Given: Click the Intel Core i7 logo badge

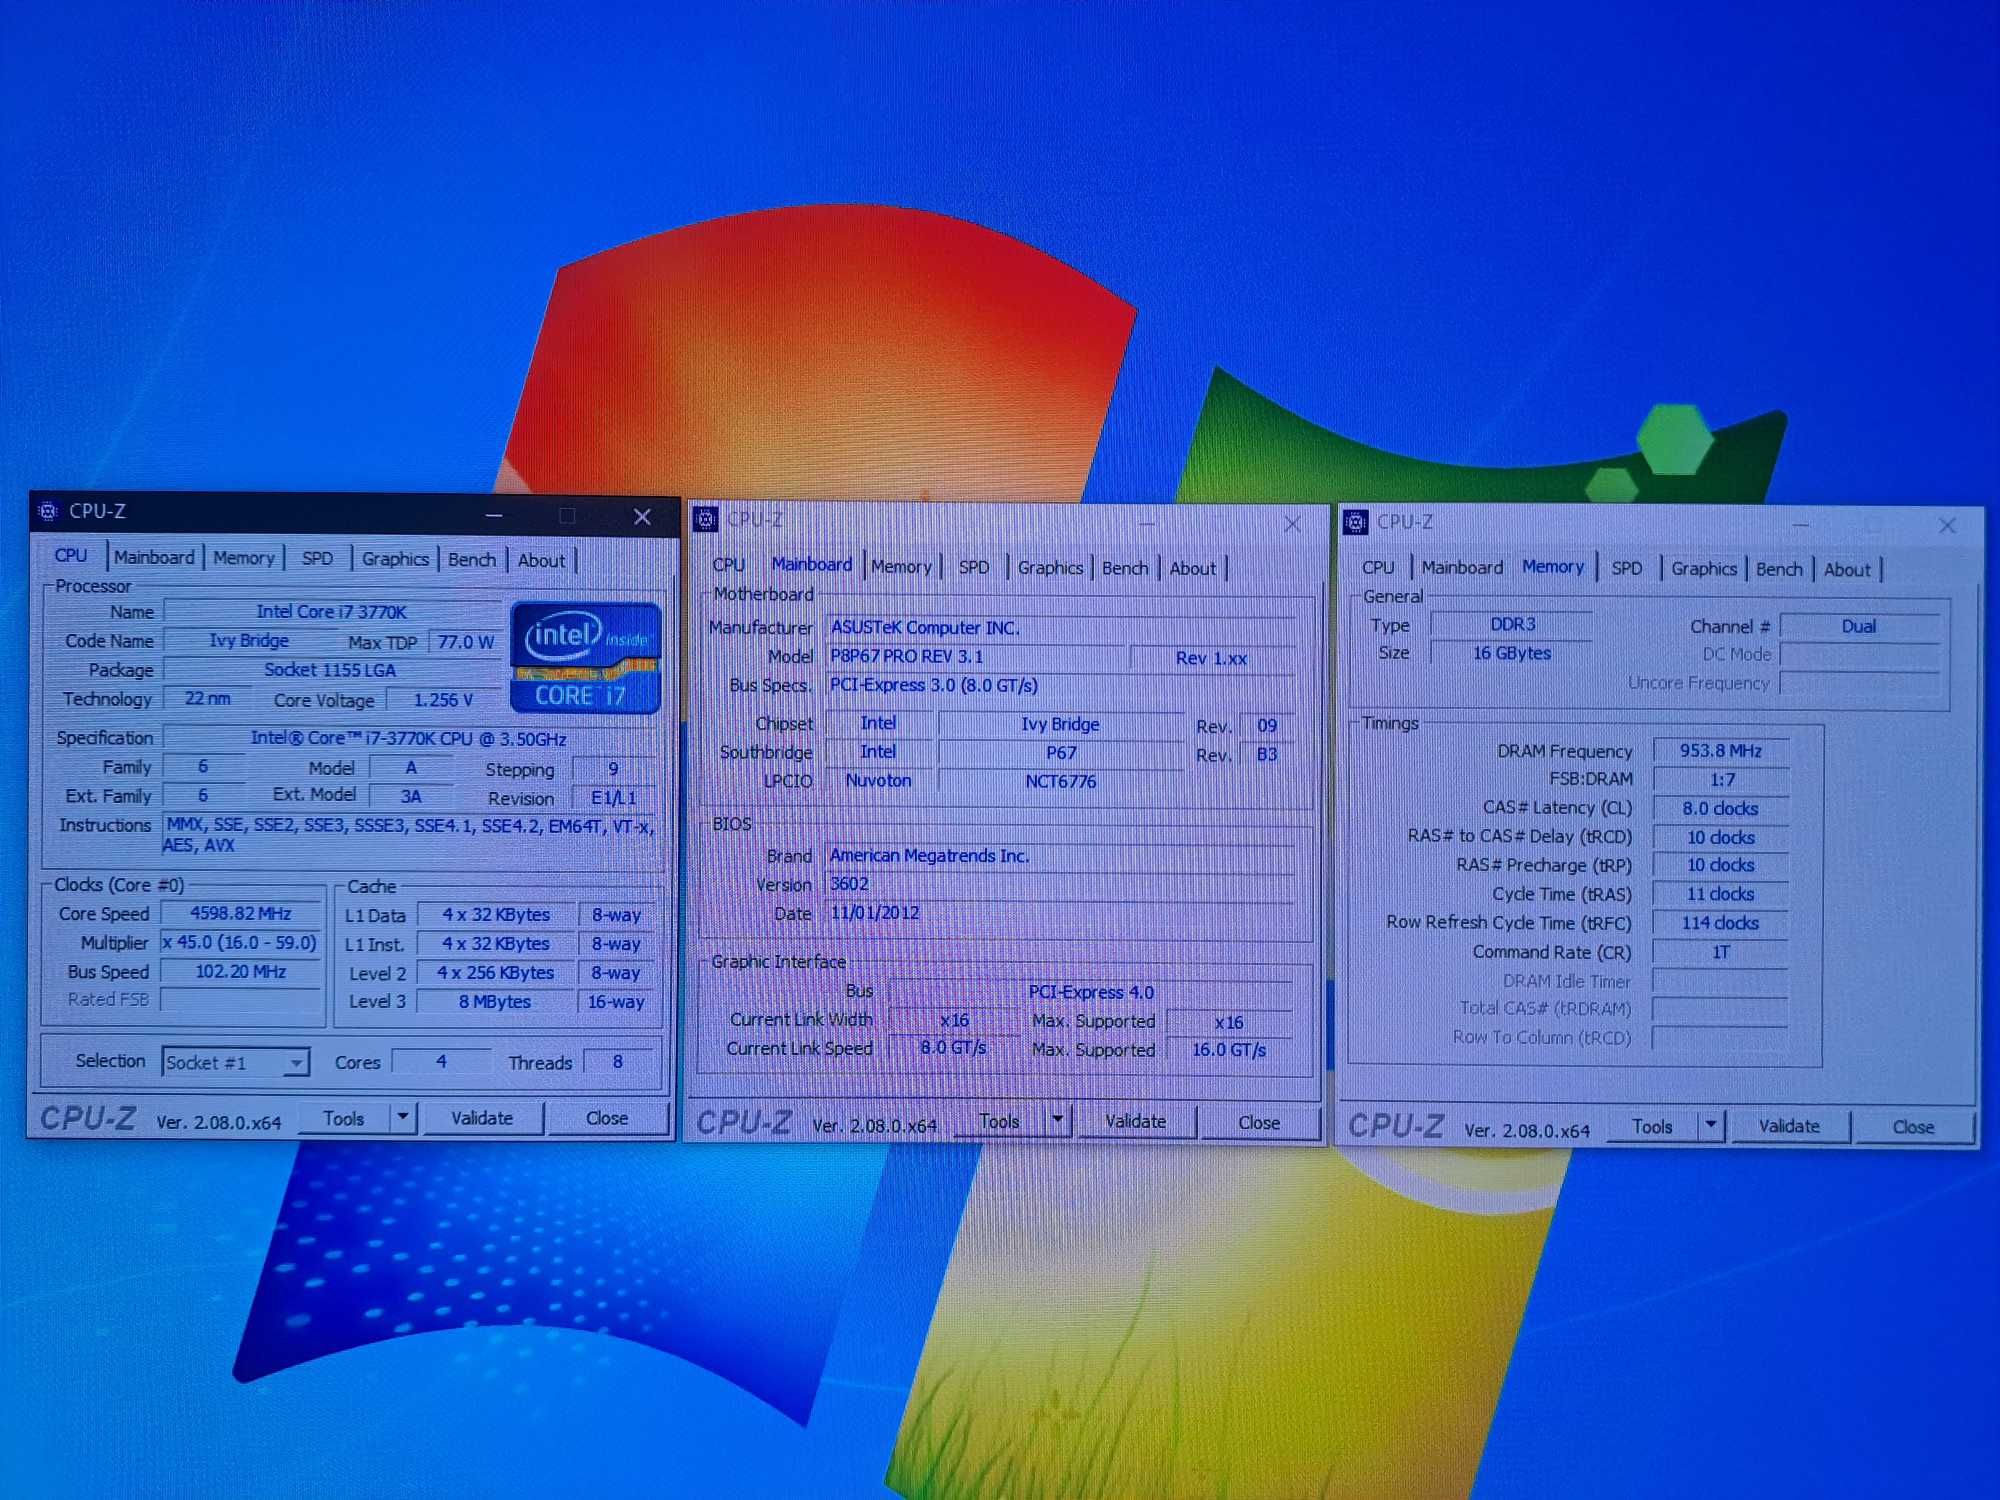Looking at the screenshot, I should click(585, 657).
